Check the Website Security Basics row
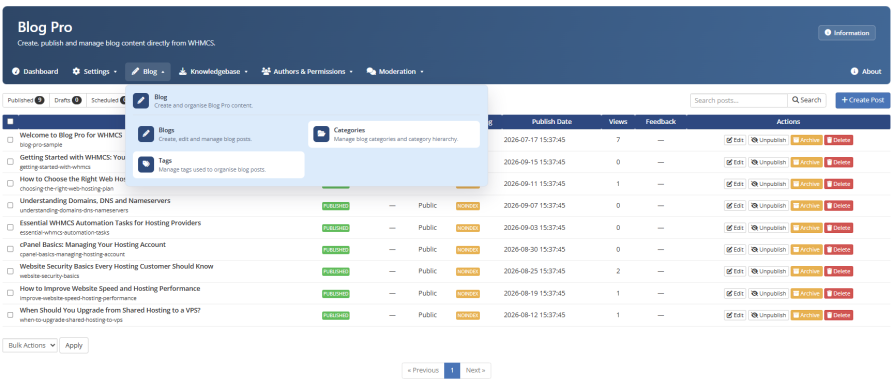The width and height of the screenshot is (892, 389). pos(10,271)
